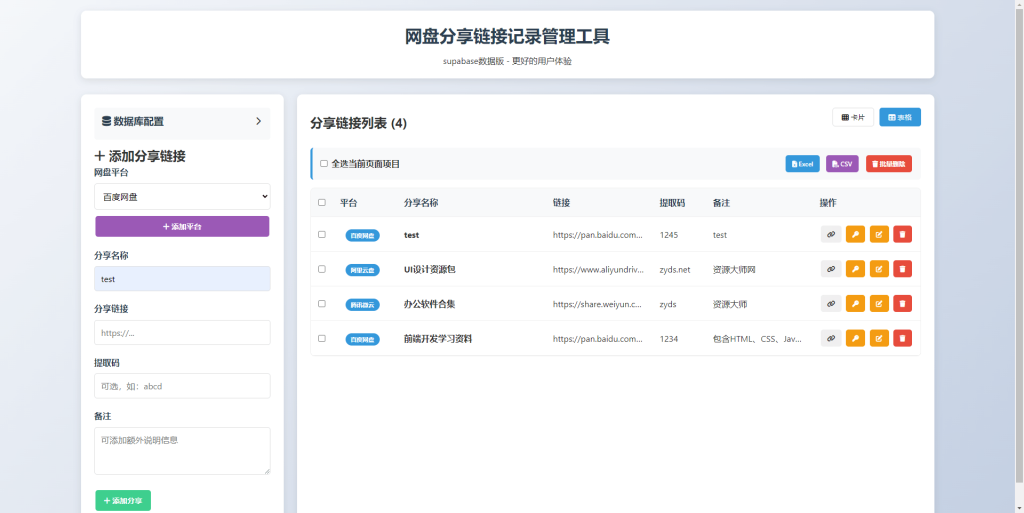1024x513 pixels.
Task: Expand 数据库配置 section with chevron arrow
Action: point(258,121)
